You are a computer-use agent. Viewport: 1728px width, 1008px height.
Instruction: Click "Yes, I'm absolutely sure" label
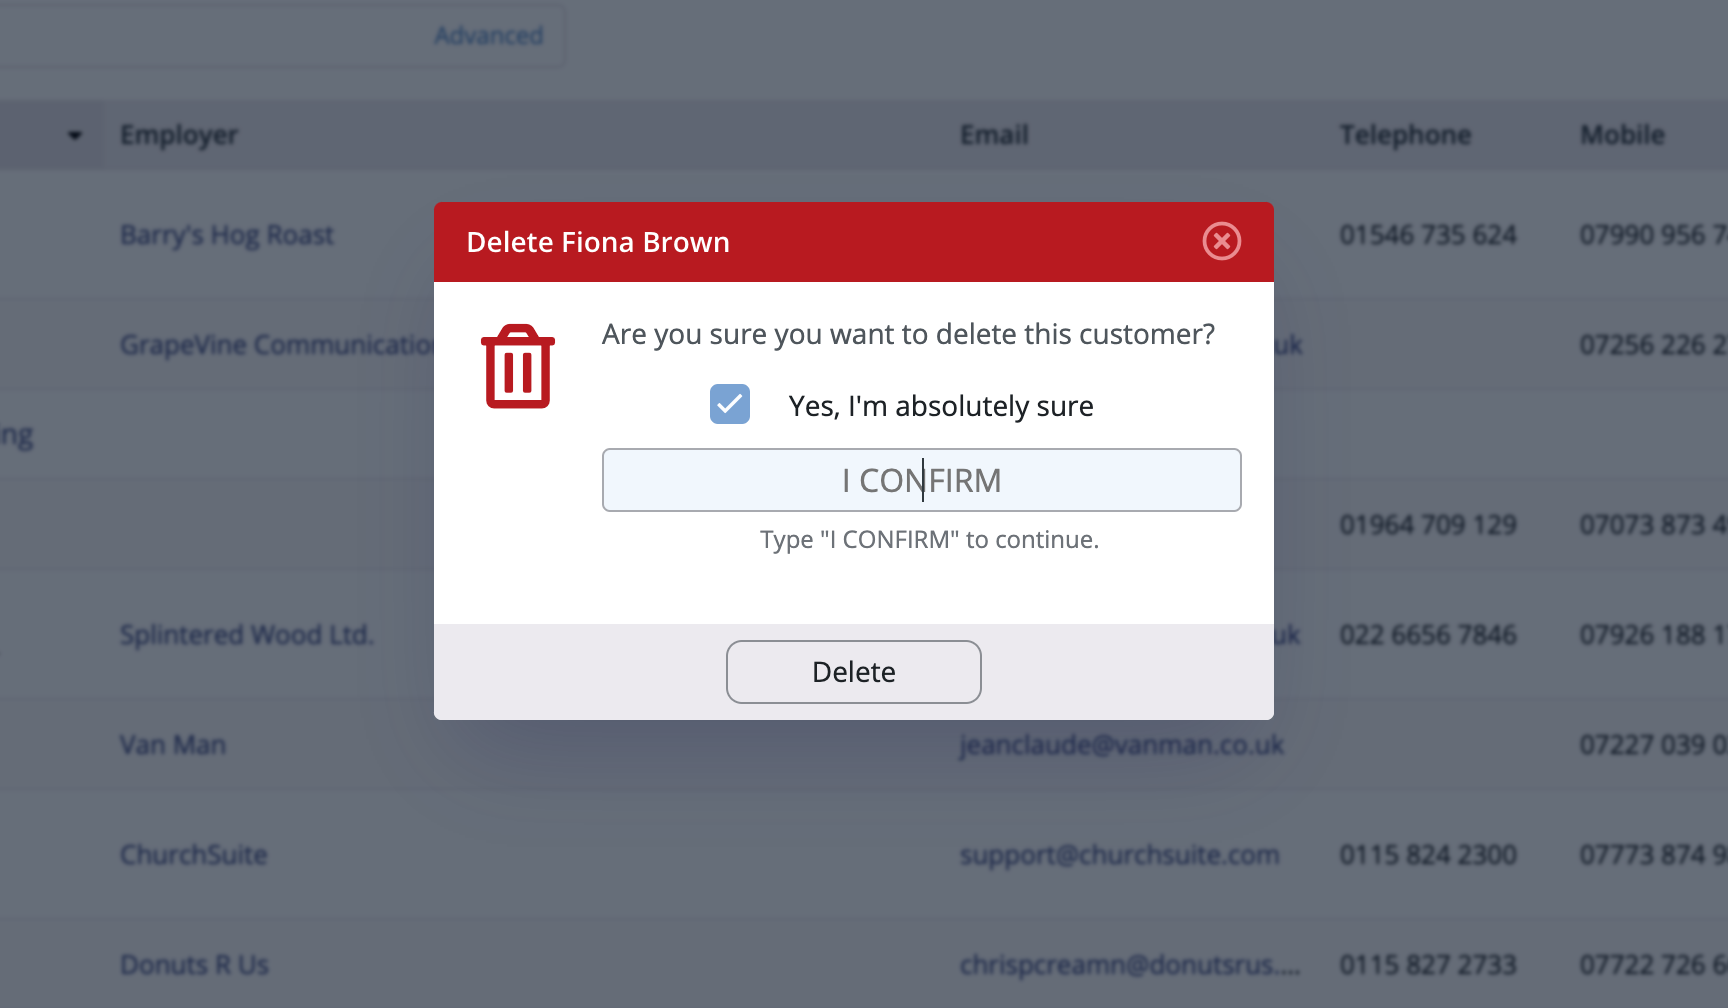[x=941, y=406]
